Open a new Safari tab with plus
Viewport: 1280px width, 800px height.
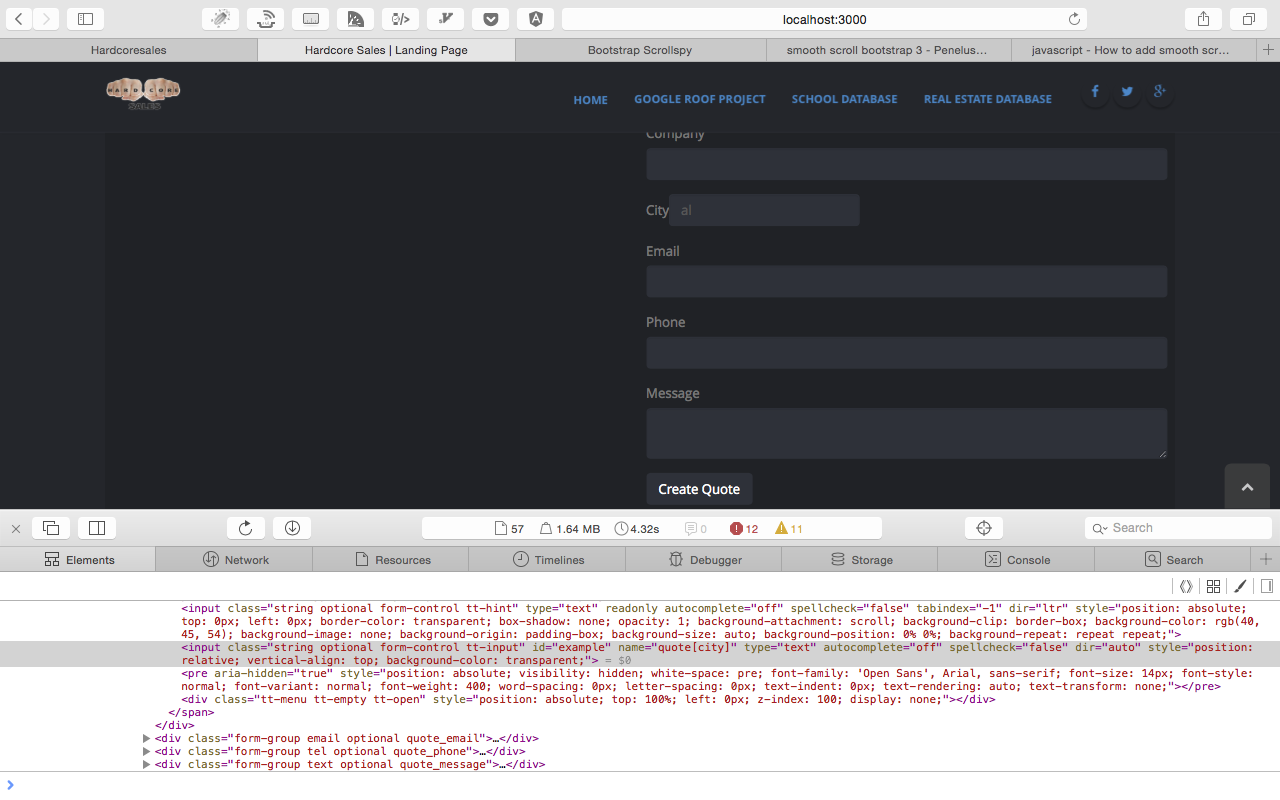coord(1268,50)
